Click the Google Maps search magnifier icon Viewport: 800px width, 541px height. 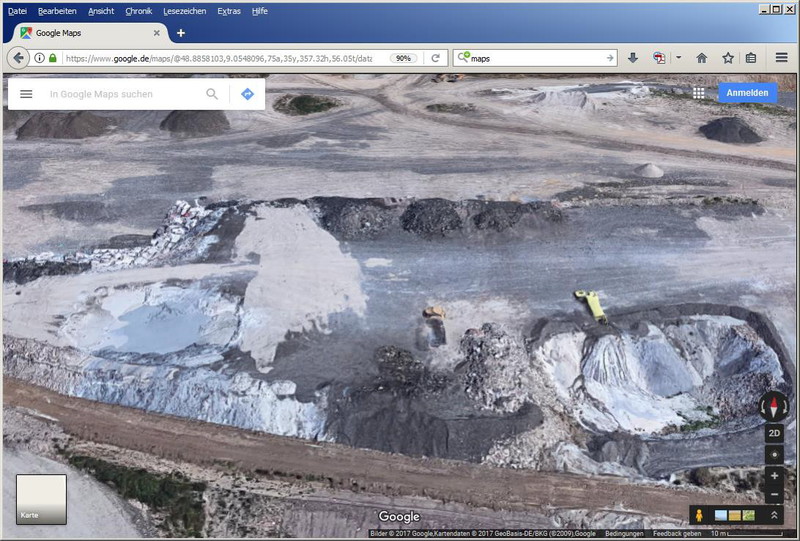click(212, 94)
